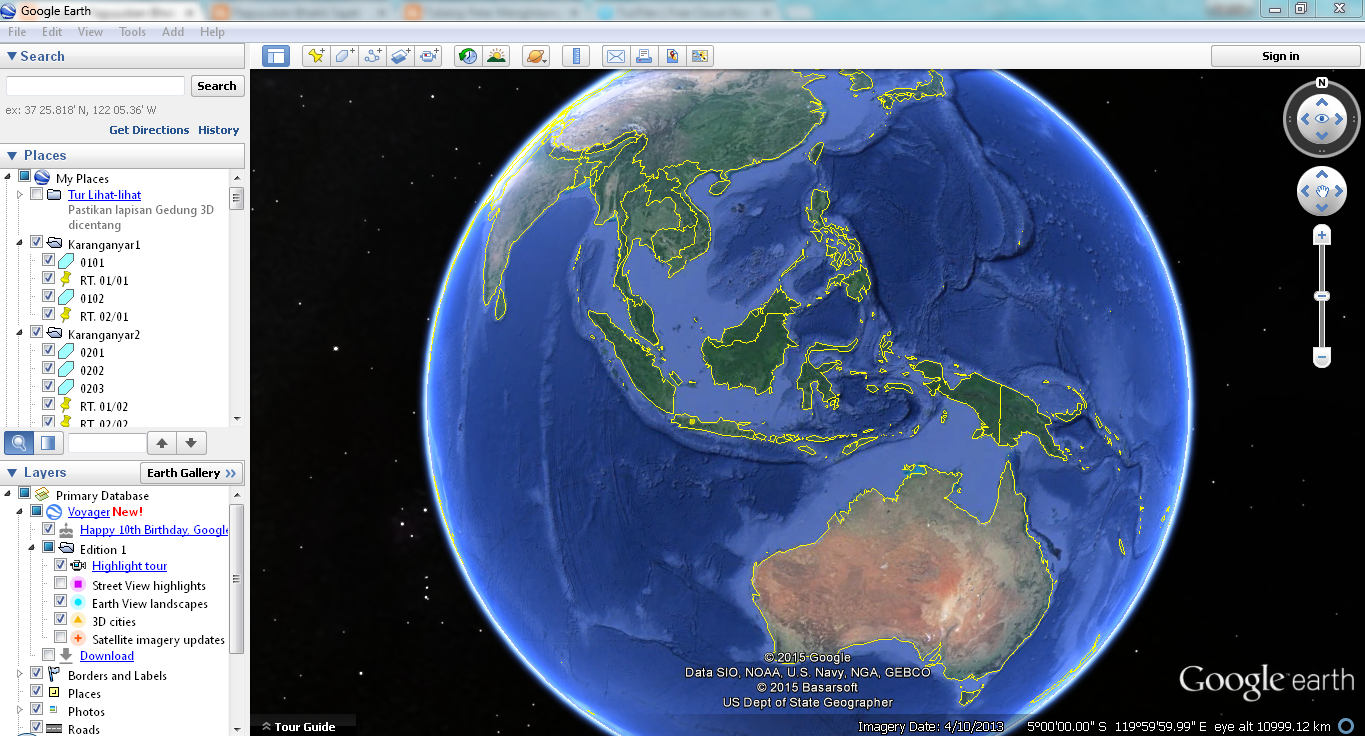The image size is (1365, 736).
Task: Open the Ruler measurement tool
Action: [576, 55]
